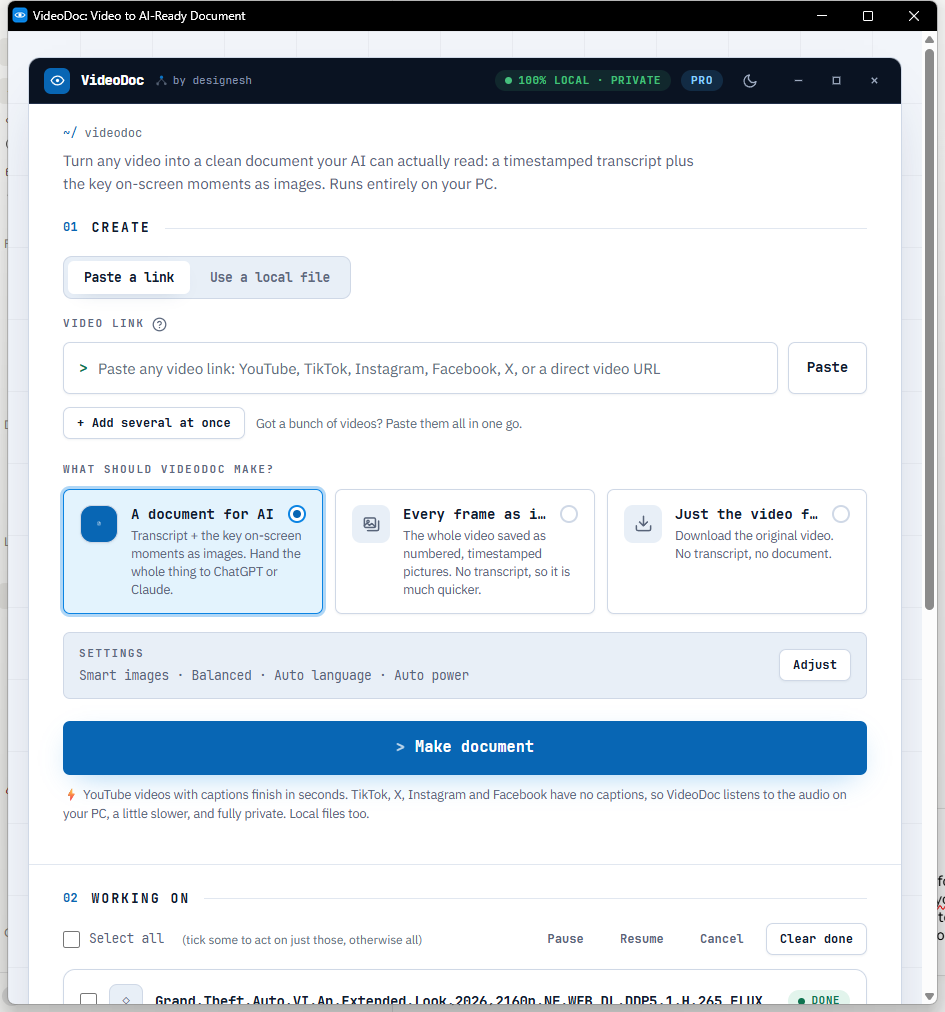This screenshot has height=1012, width=945.
Task: Click the '01 CREATE' section heading
Action: coord(107,227)
